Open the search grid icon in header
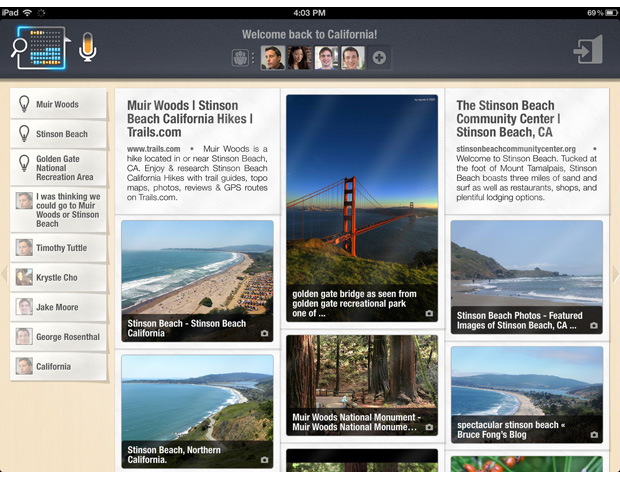The height and width of the screenshot is (480, 620). (41, 48)
